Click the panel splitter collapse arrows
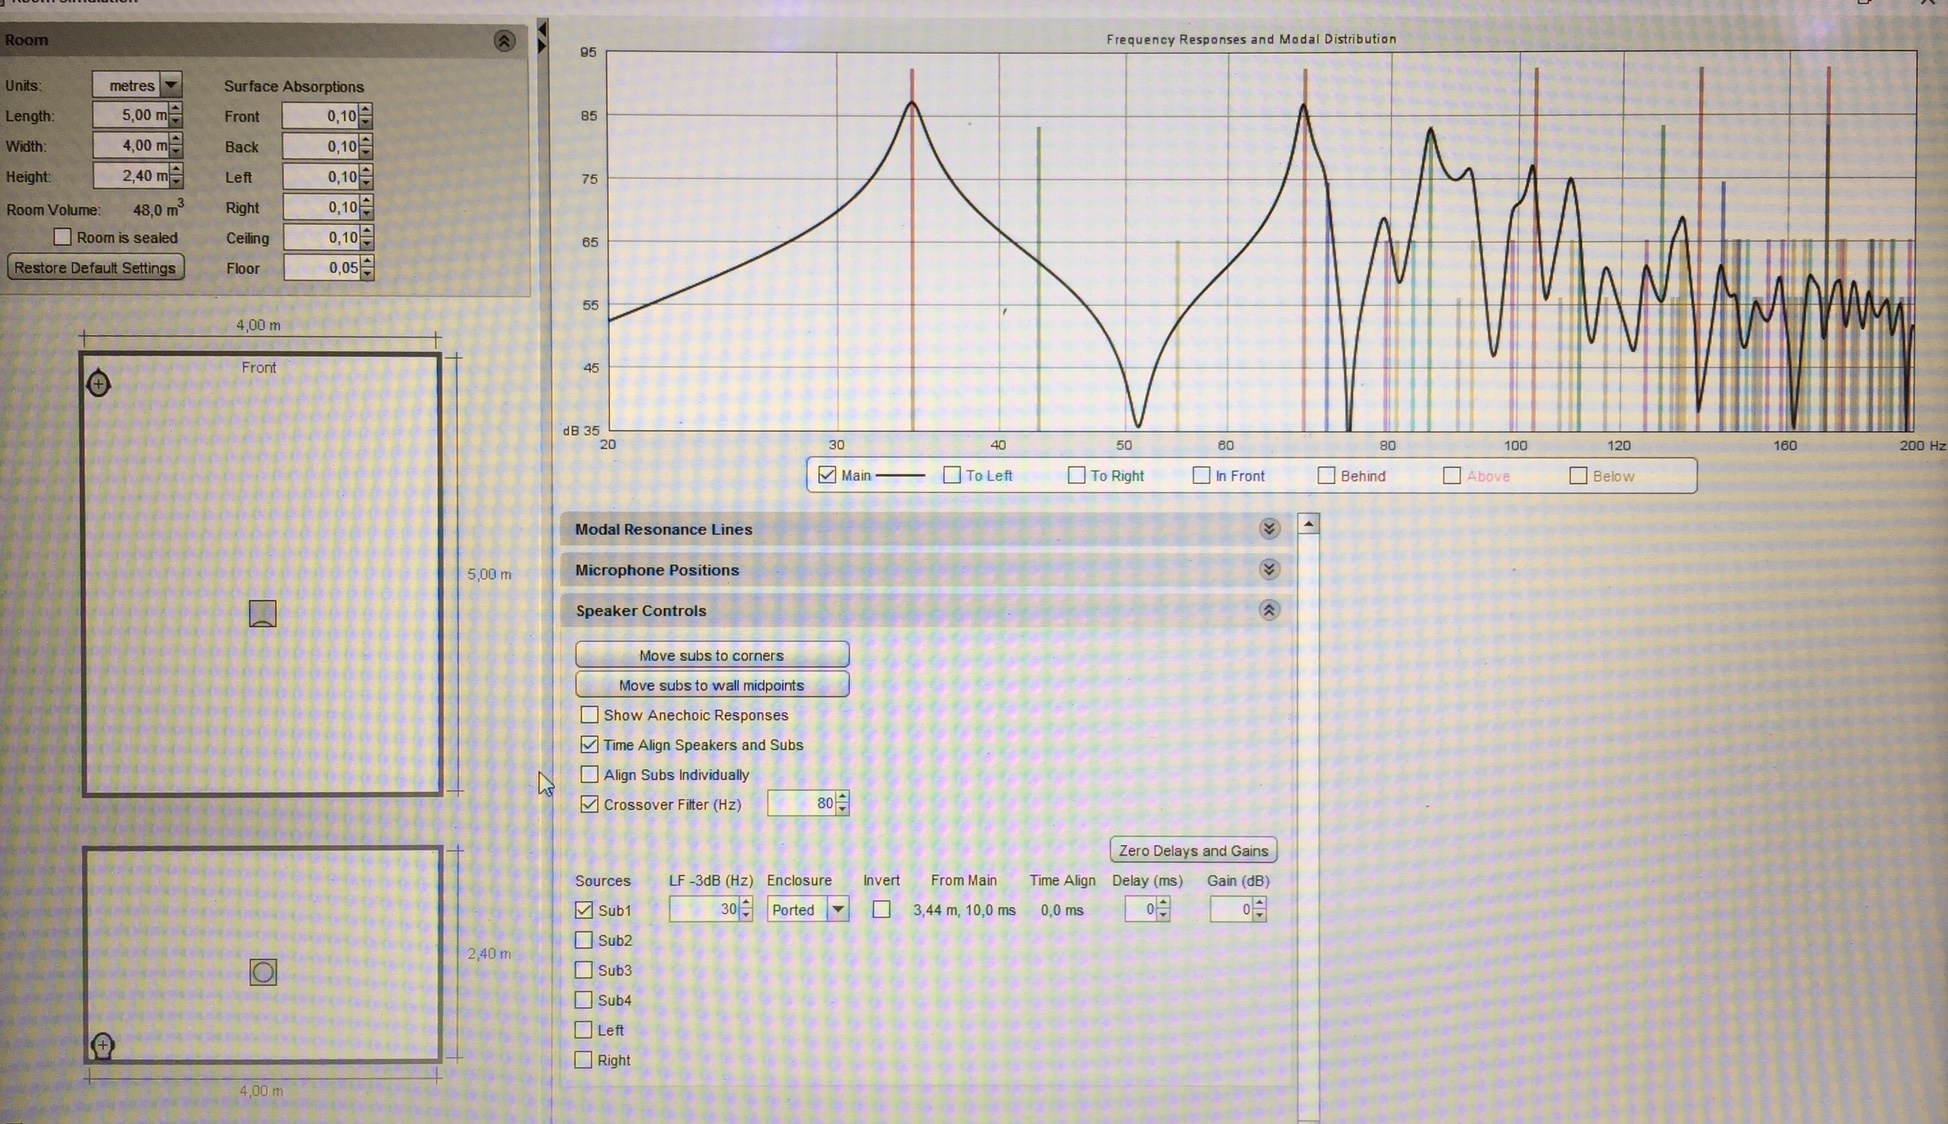This screenshot has width=1948, height=1124. coord(542,36)
